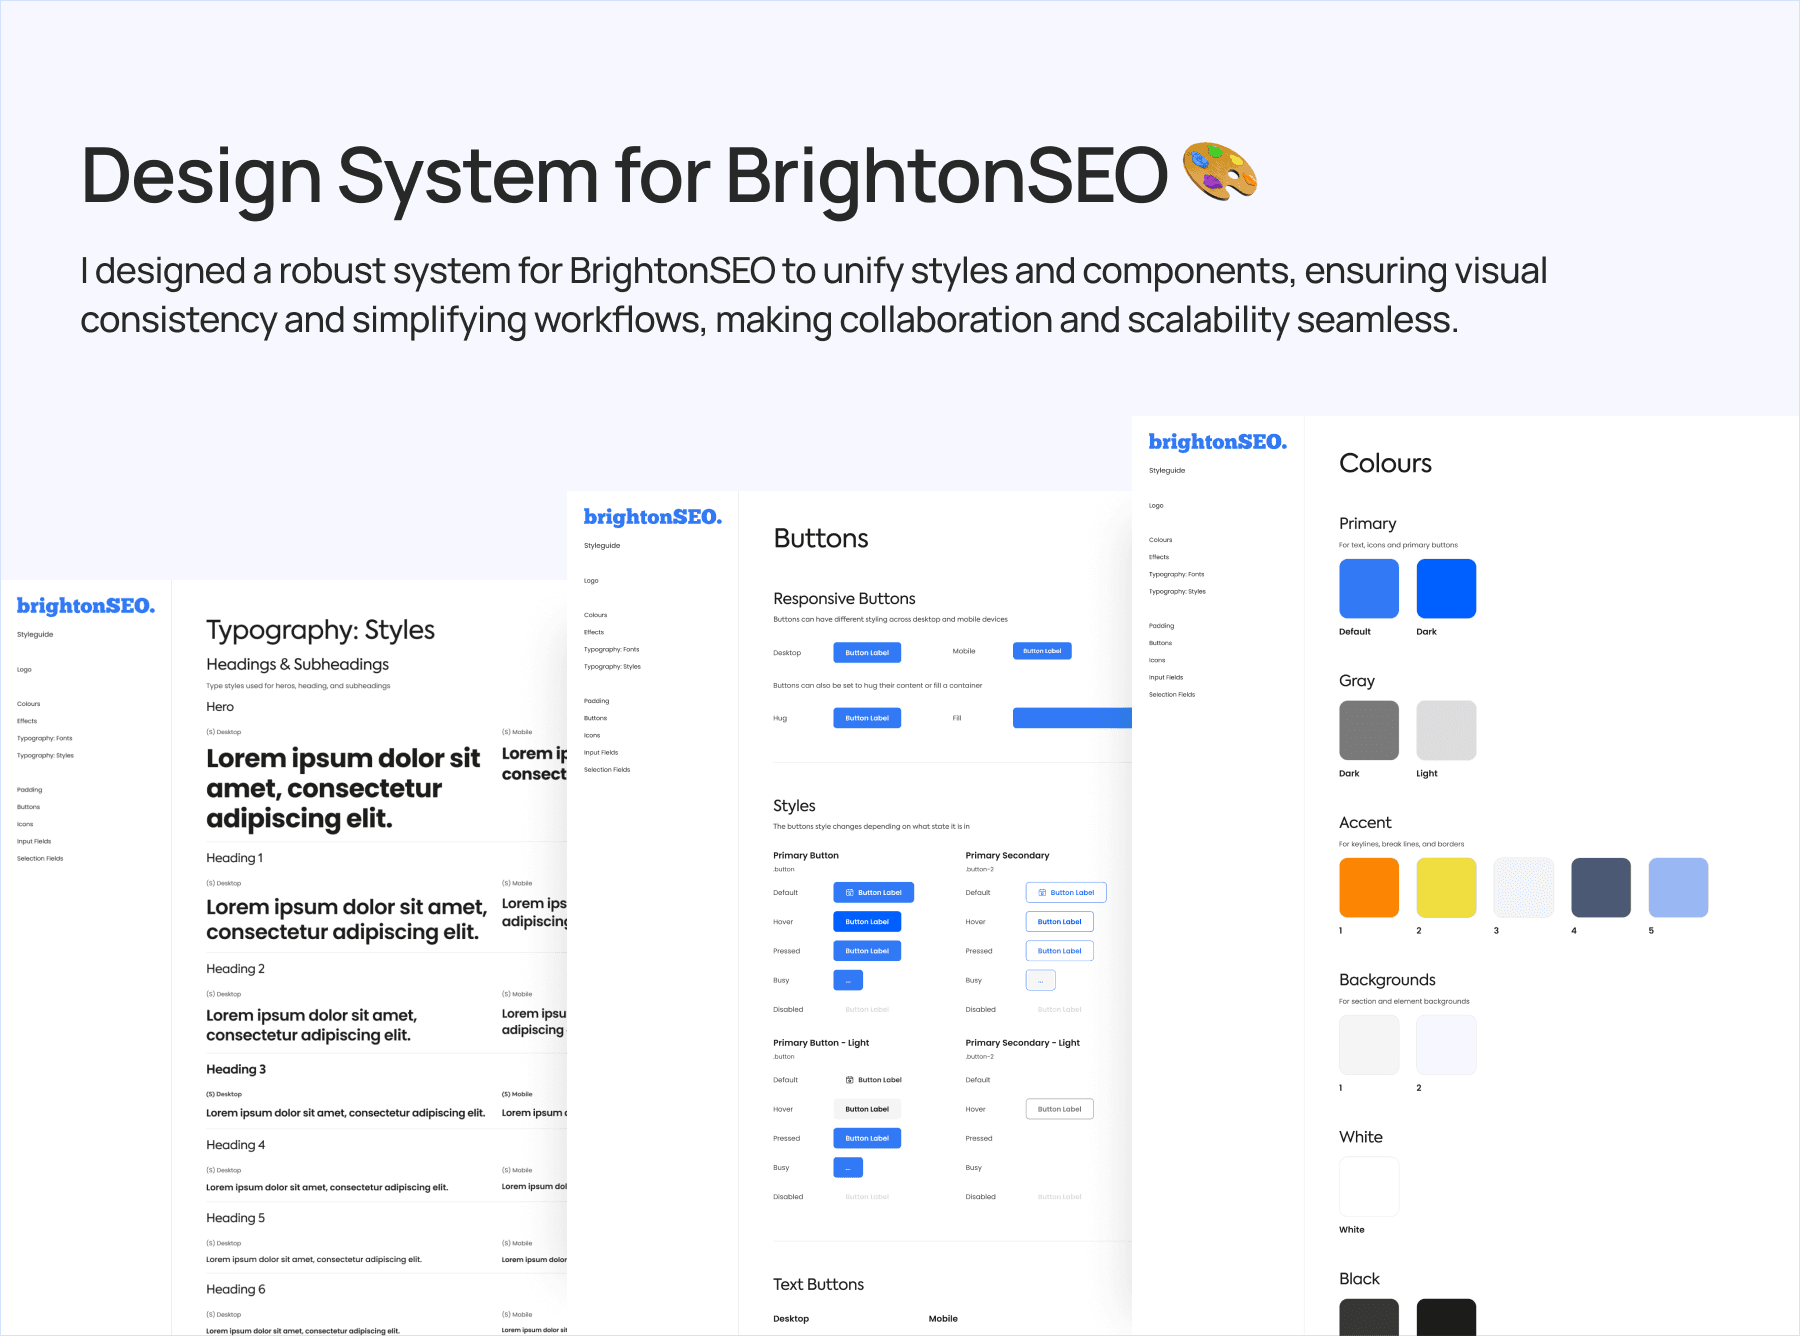Image resolution: width=1800 pixels, height=1336 pixels.
Task: Open Typography: Styles in the Colours panel sidebar
Action: [x=1178, y=591]
